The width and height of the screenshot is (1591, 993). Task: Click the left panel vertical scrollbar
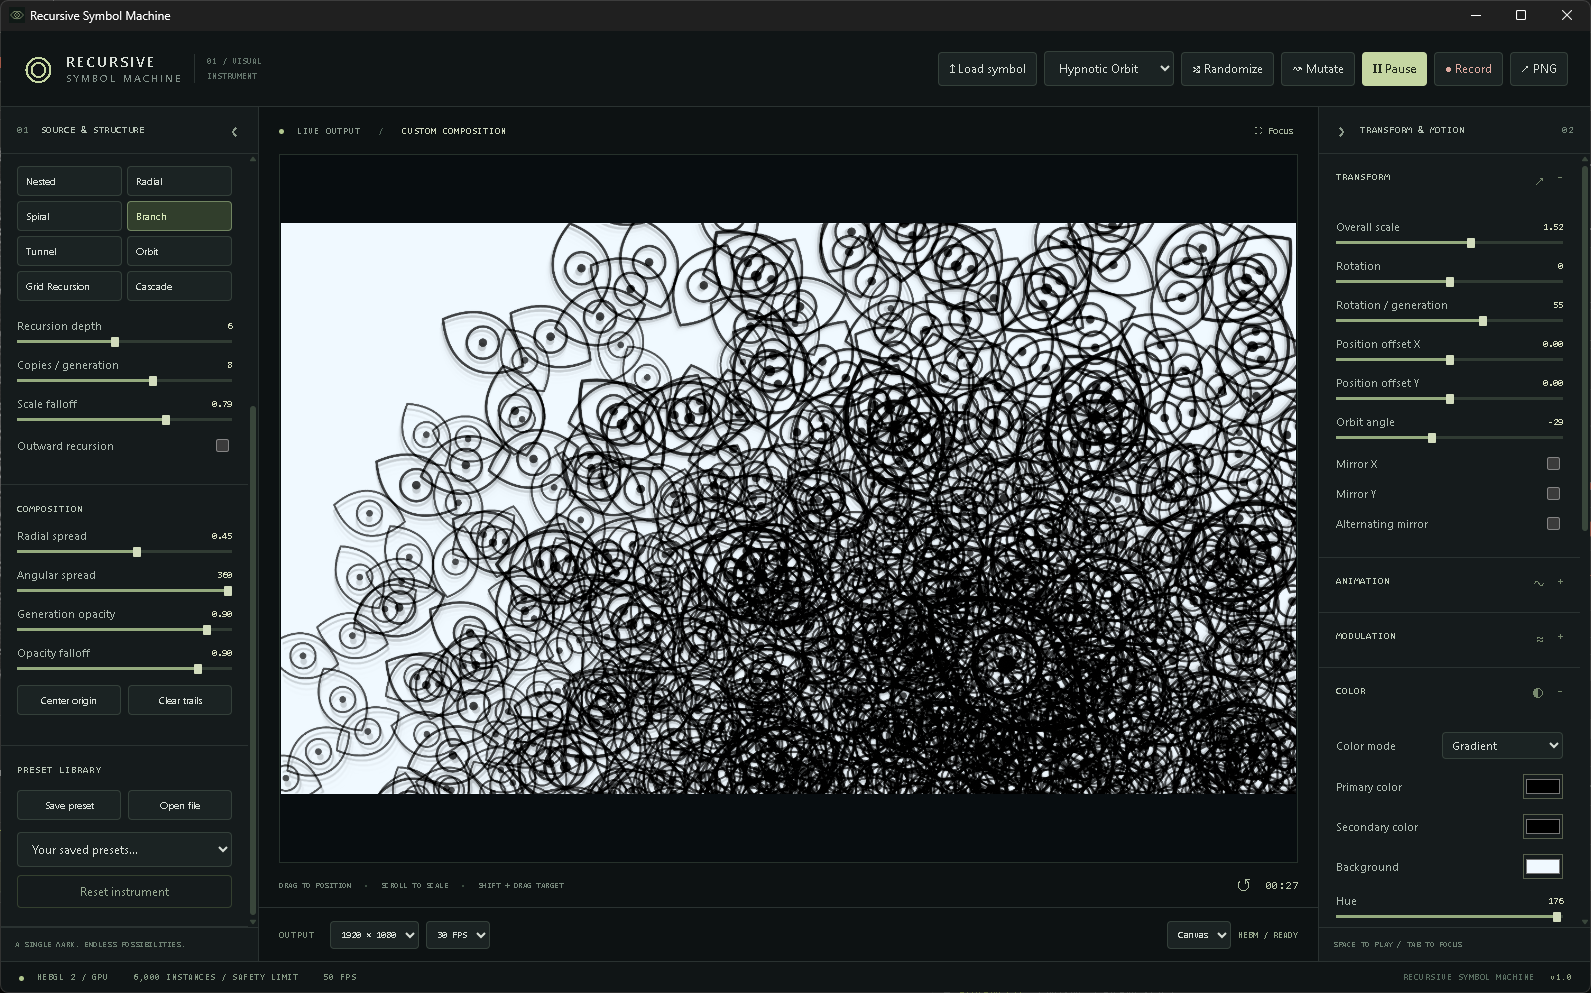click(253, 660)
